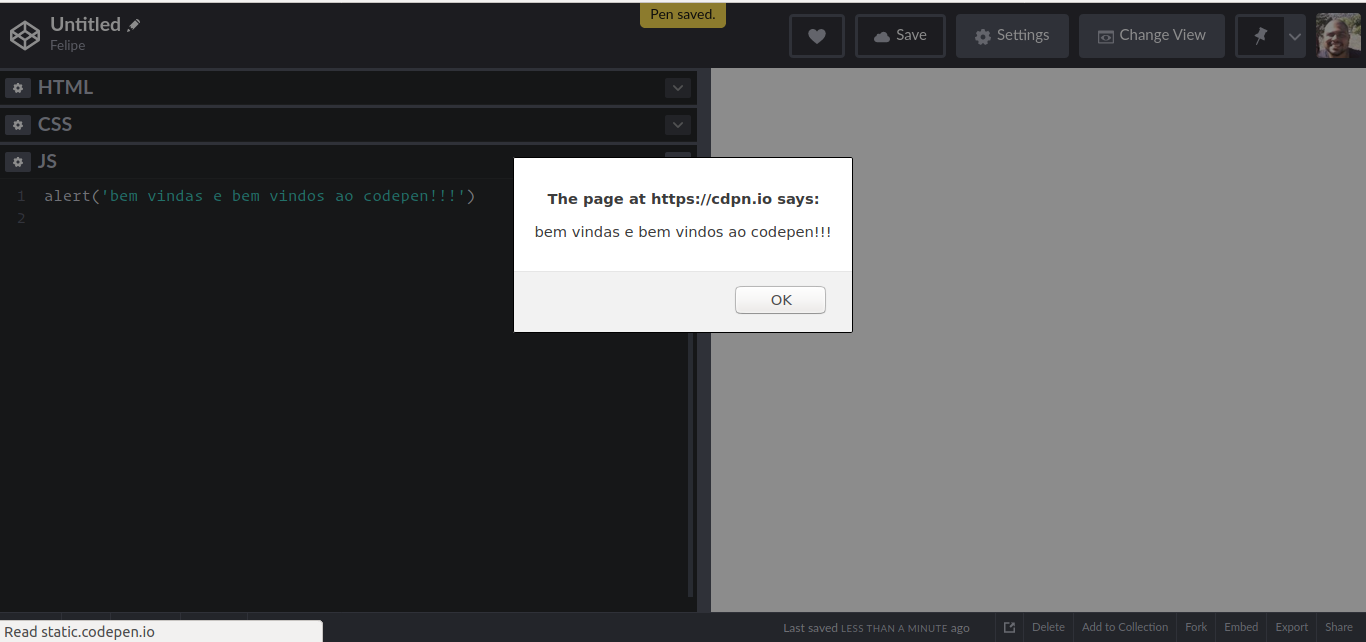This screenshot has width=1366, height=642.
Task: Click the CodePen logo
Action: coord(24,34)
